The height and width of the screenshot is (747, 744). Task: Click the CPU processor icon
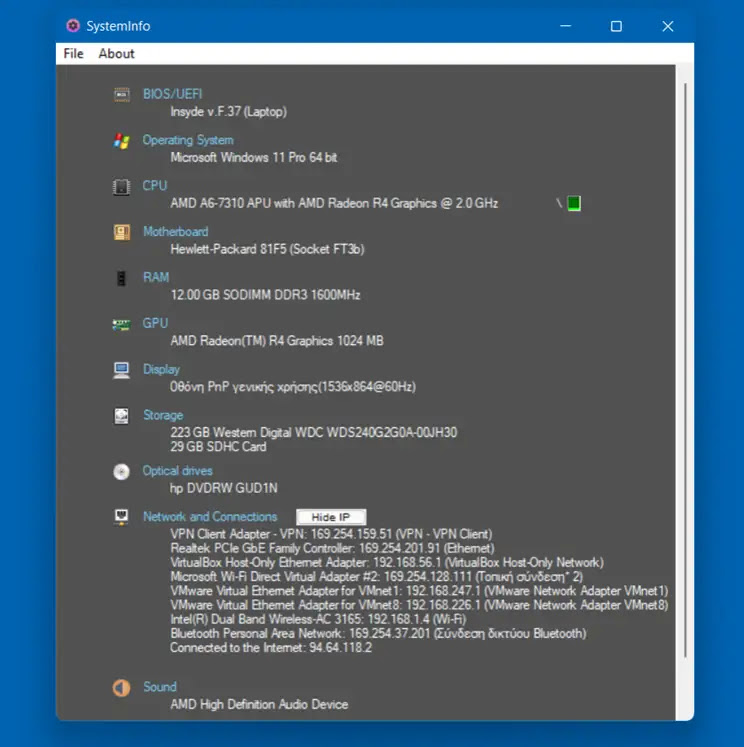tap(121, 187)
